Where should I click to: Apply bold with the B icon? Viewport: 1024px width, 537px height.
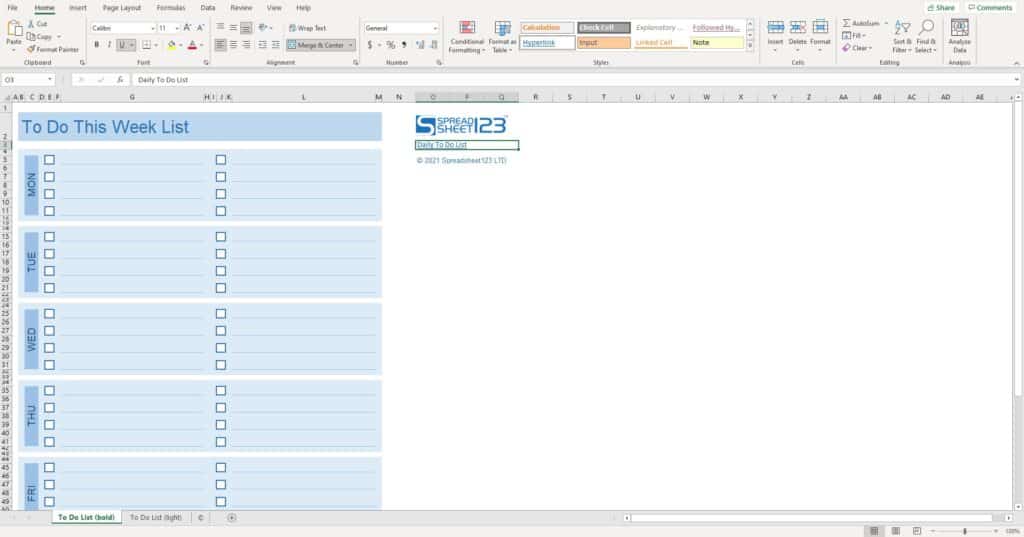coord(96,45)
